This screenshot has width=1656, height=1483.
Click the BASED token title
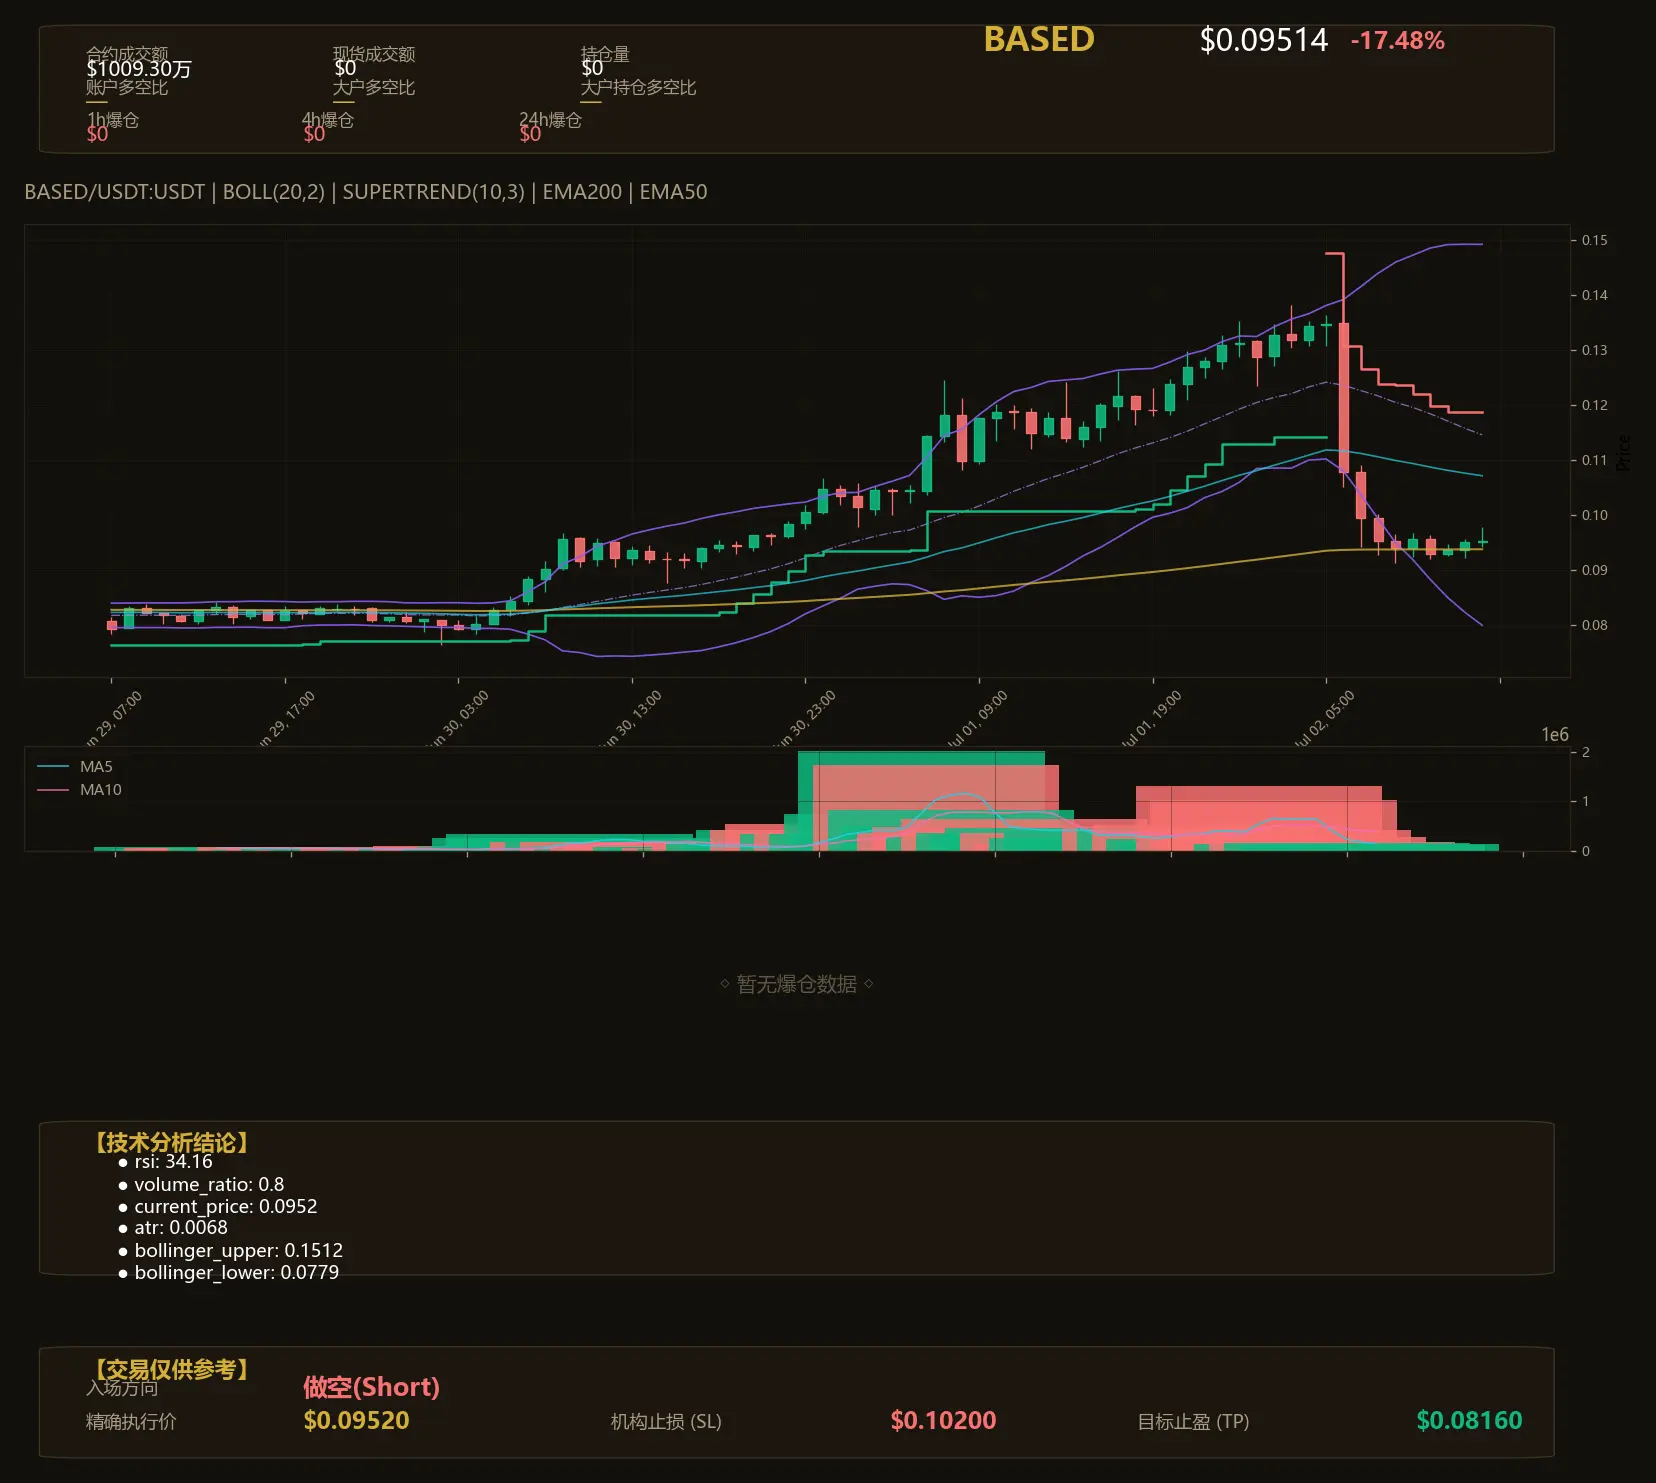pos(1039,39)
